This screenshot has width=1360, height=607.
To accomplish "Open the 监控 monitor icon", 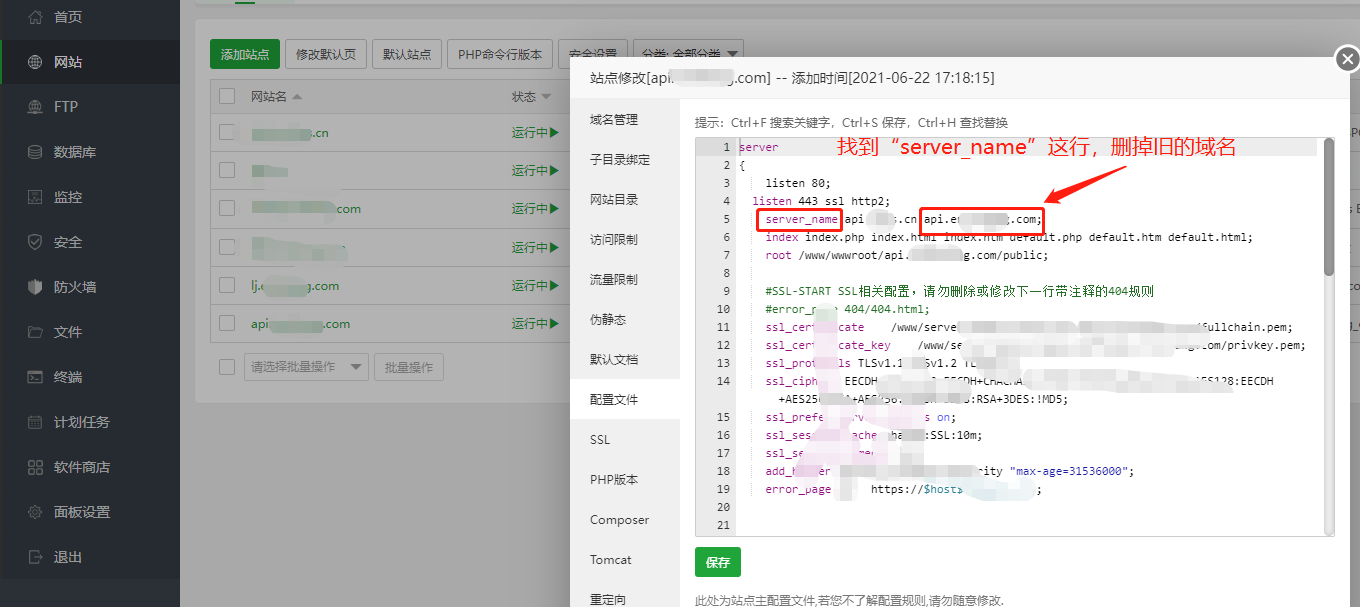I will [x=35, y=197].
